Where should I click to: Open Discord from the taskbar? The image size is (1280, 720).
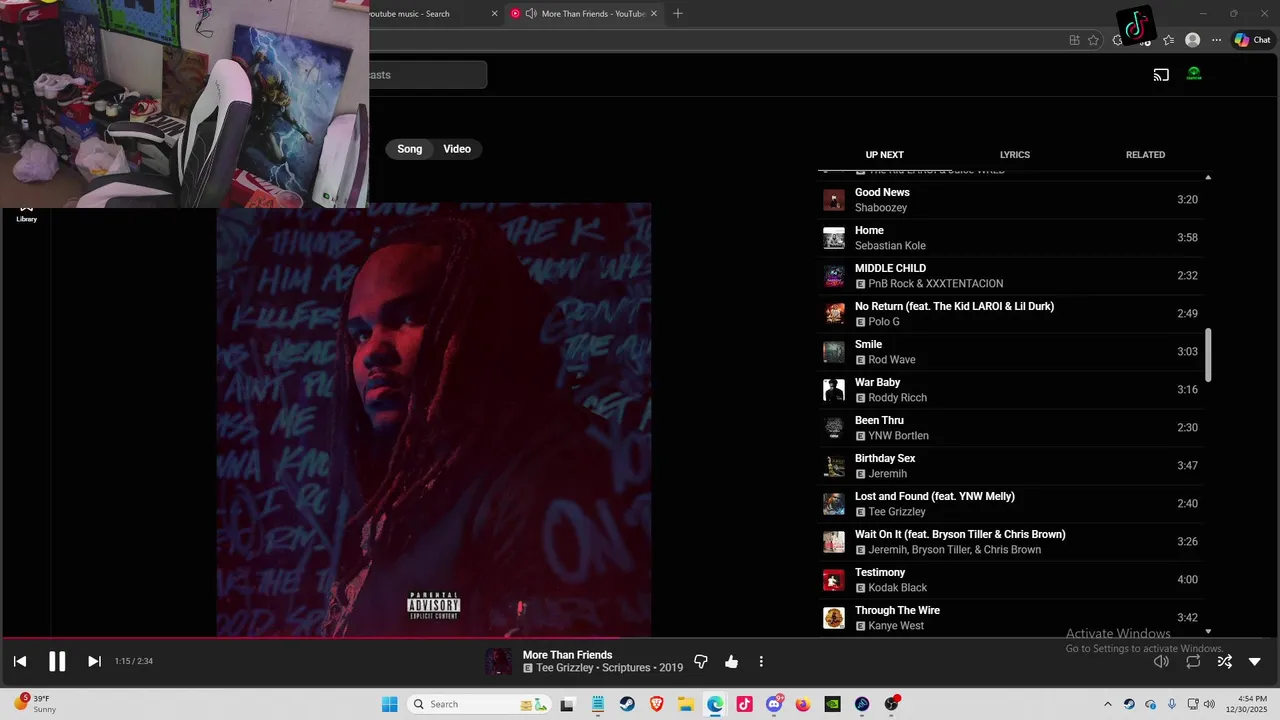774,704
